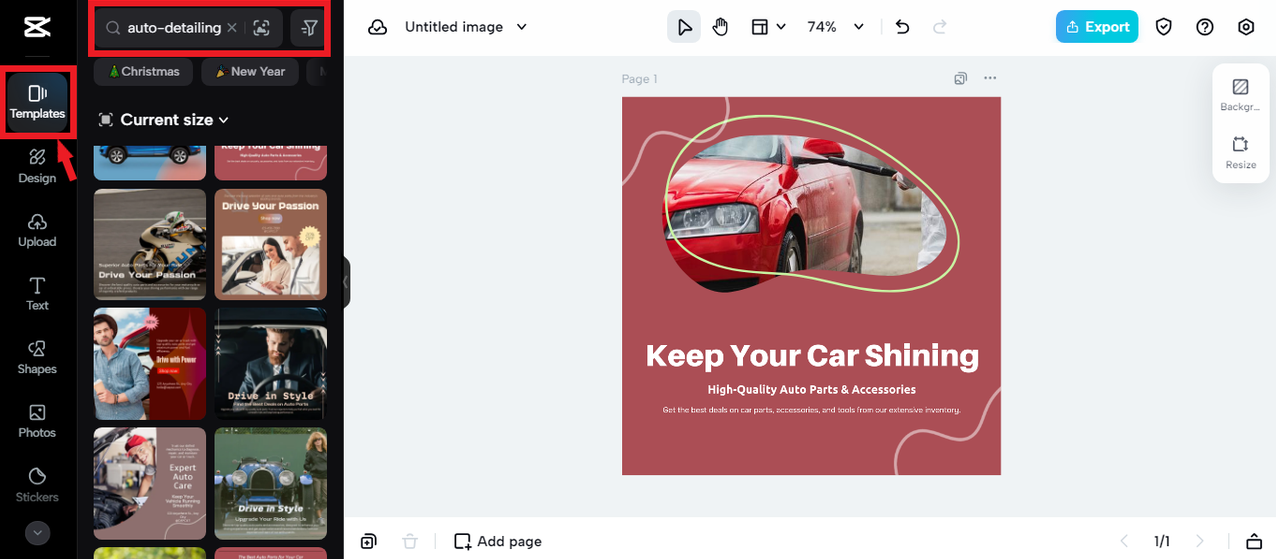
Task: Click the duplicate page icon in bottom bar
Action: (369, 541)
